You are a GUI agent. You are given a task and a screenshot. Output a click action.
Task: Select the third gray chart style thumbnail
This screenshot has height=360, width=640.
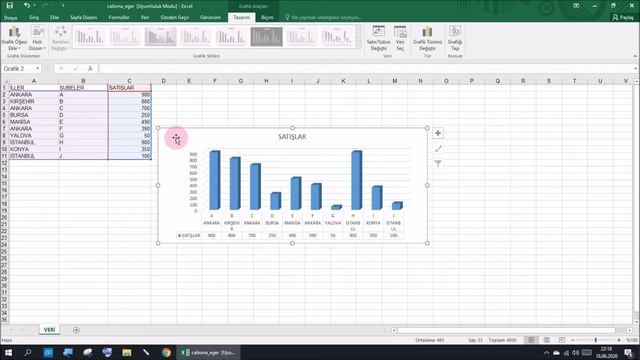(160, 37)
